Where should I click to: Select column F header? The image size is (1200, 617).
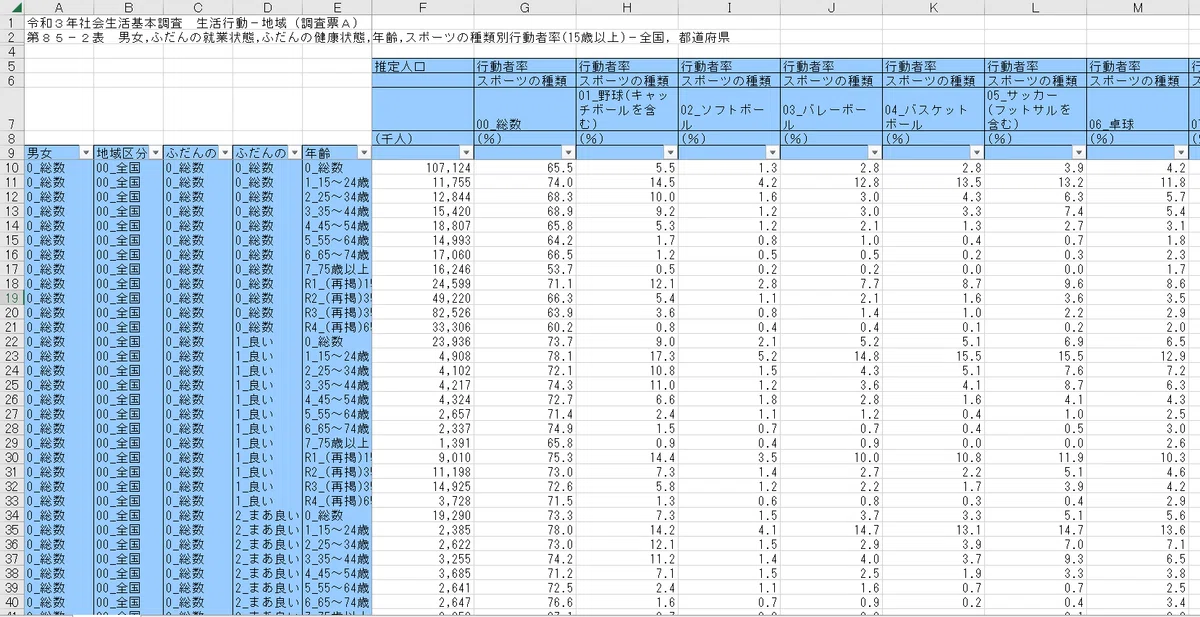pyautogui.click(x=423, y=8)
